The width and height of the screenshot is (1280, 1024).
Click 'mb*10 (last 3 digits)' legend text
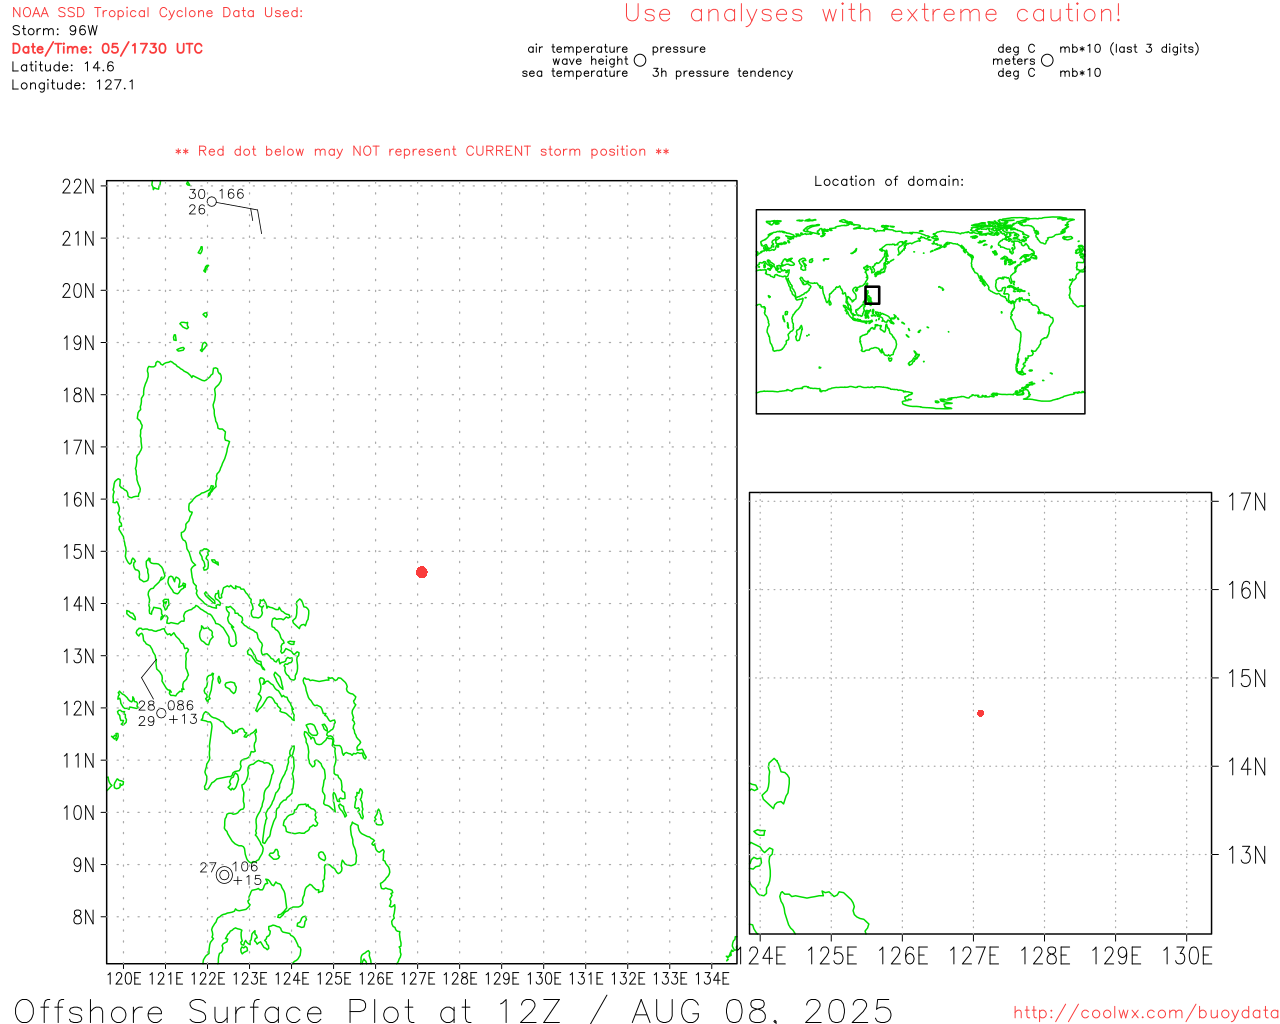(x=1129, y=49)
